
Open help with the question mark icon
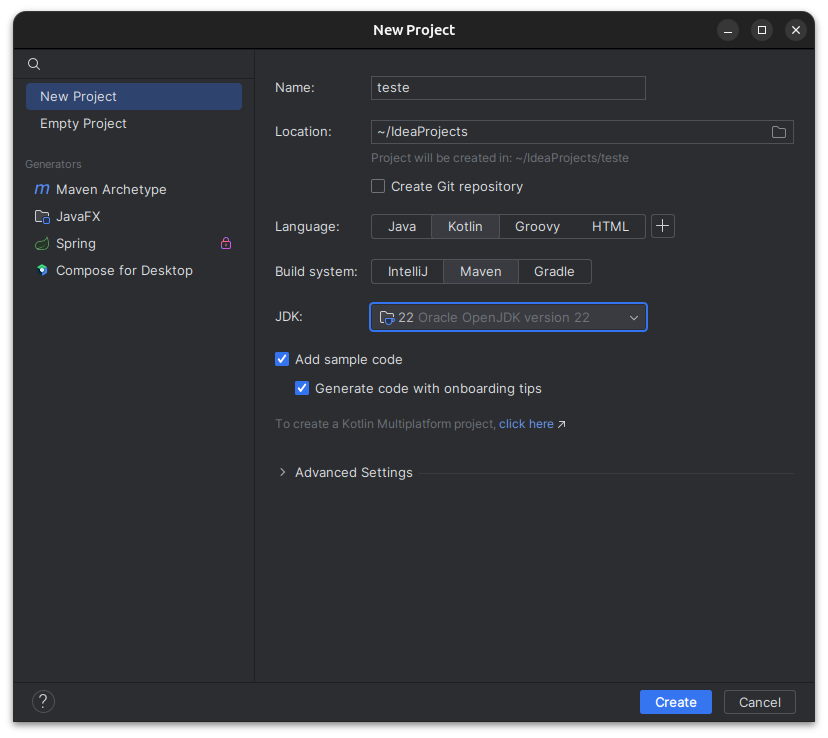(43, 702)
